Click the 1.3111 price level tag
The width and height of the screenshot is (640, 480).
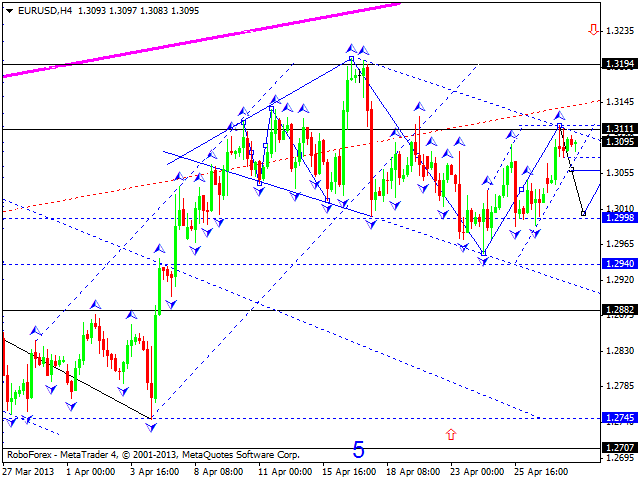[620, 129]
